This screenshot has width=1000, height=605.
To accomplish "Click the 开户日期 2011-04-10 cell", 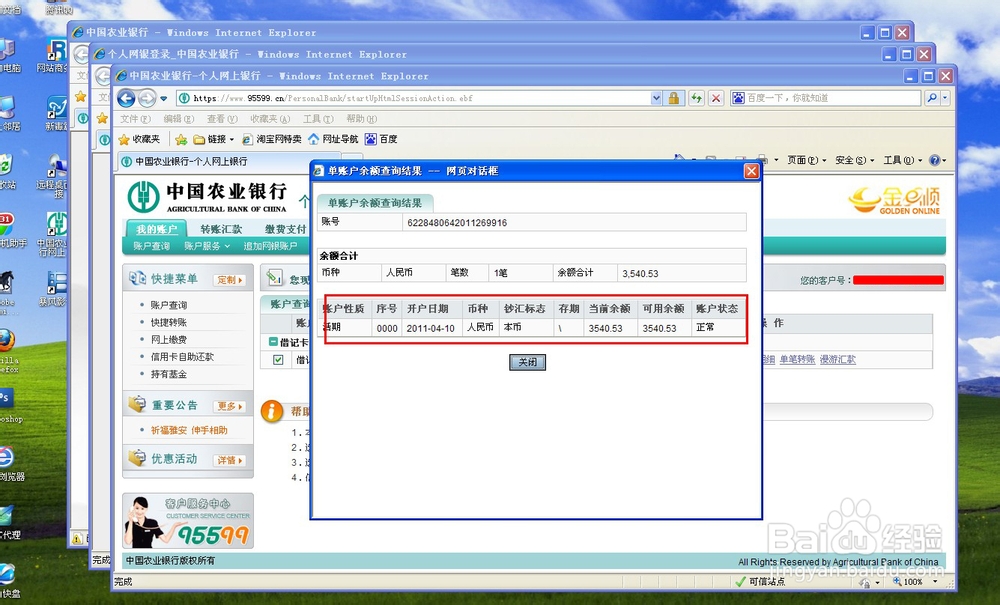I will click(x=430, y=328).
